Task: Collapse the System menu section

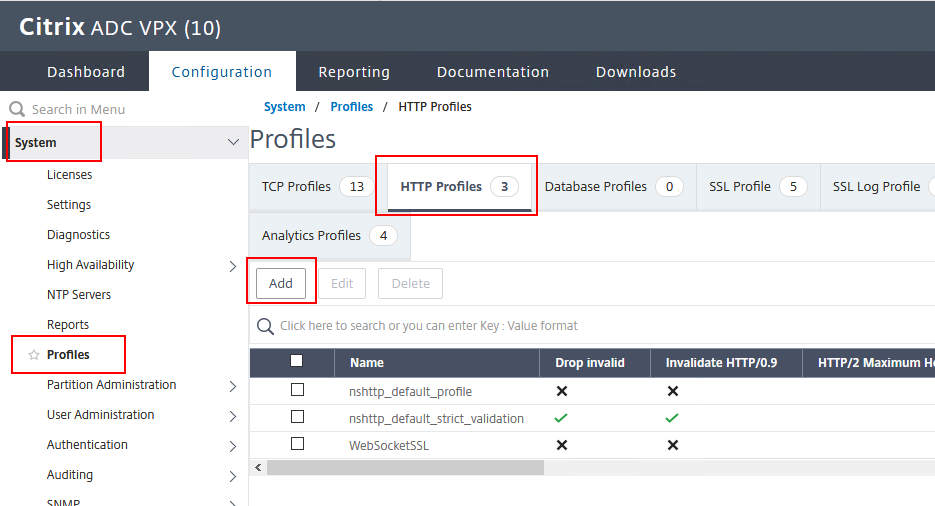Action: pyautogui.click(x=233, y=143)
